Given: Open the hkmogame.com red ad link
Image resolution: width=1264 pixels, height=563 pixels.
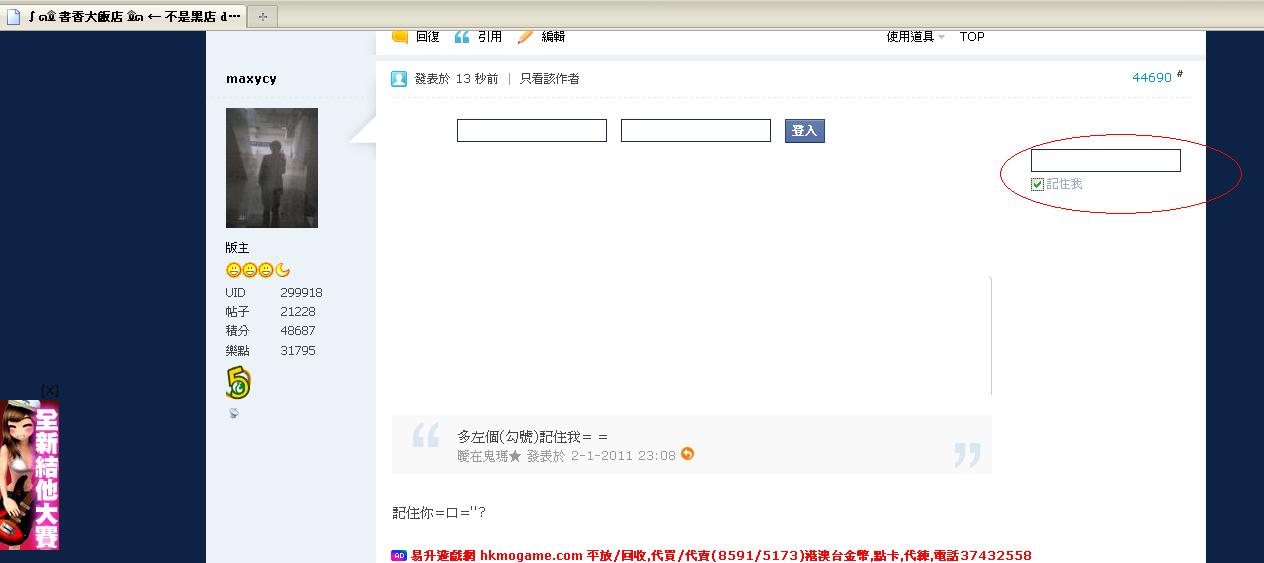Looking at the screenshot, I should coord(720,555).
